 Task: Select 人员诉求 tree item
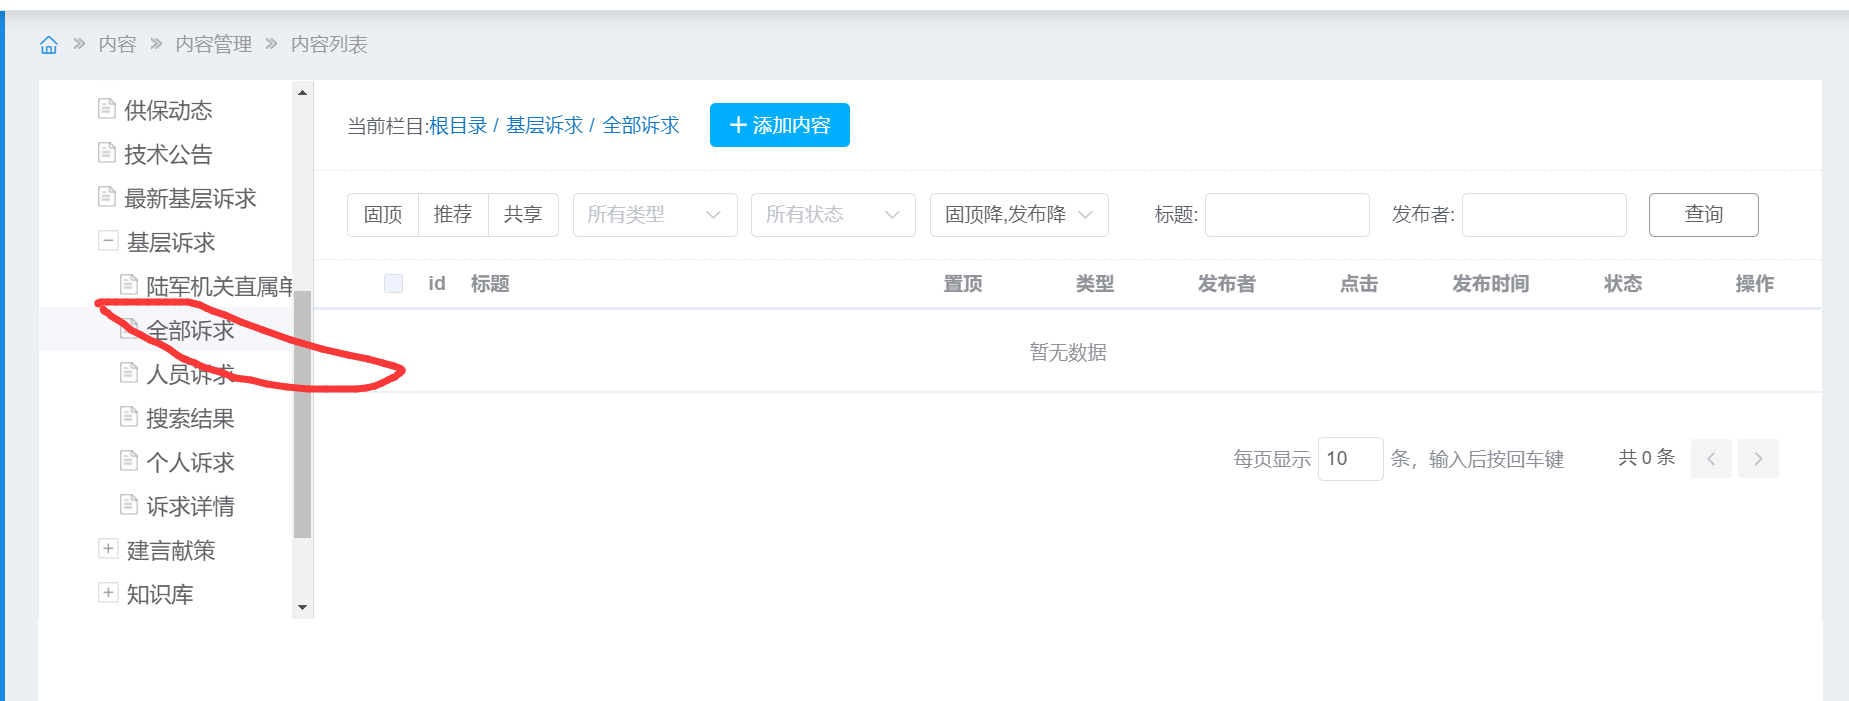point(190,374)
